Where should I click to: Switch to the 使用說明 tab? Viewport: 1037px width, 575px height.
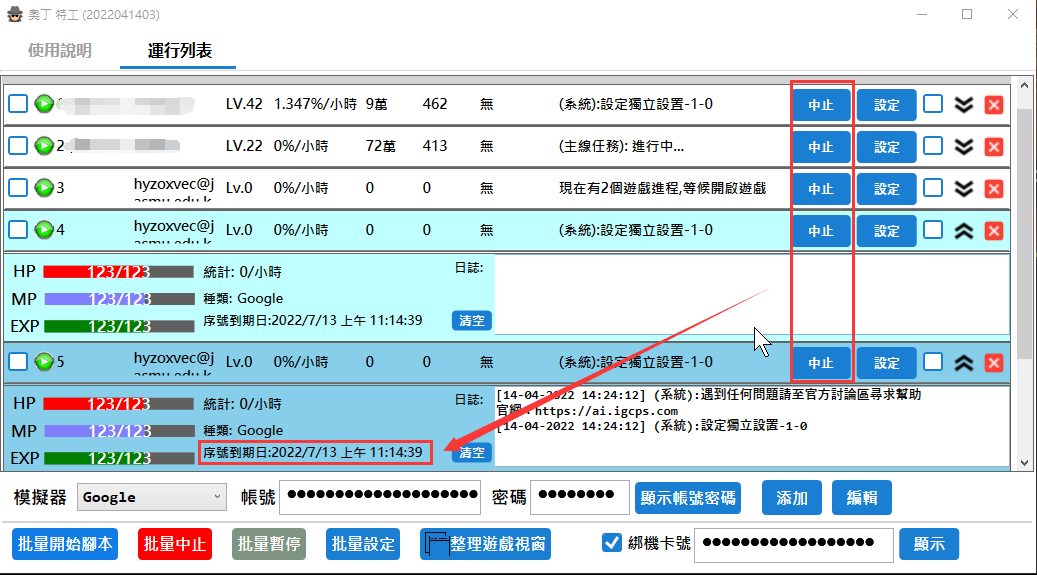[x=60, y=50]
